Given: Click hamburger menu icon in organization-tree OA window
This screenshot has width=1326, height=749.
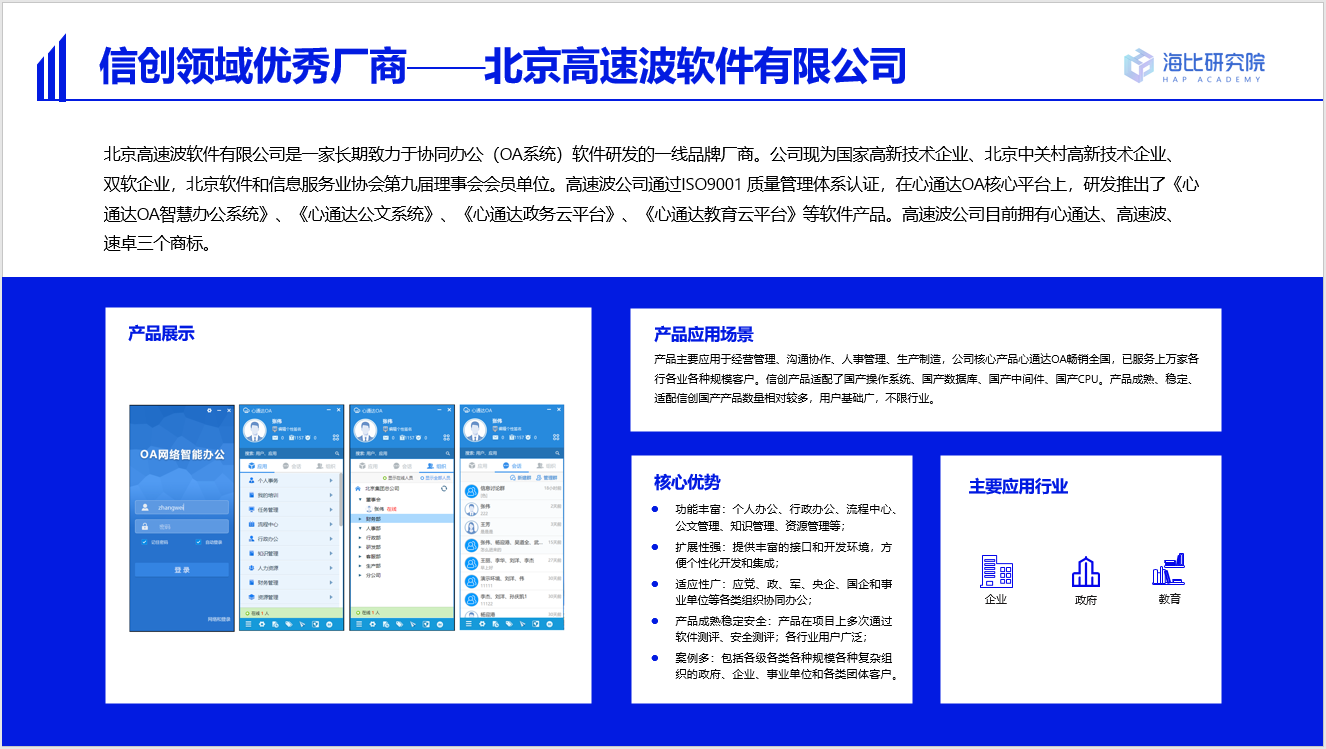Looking at the screenshot, I should 359,624.
